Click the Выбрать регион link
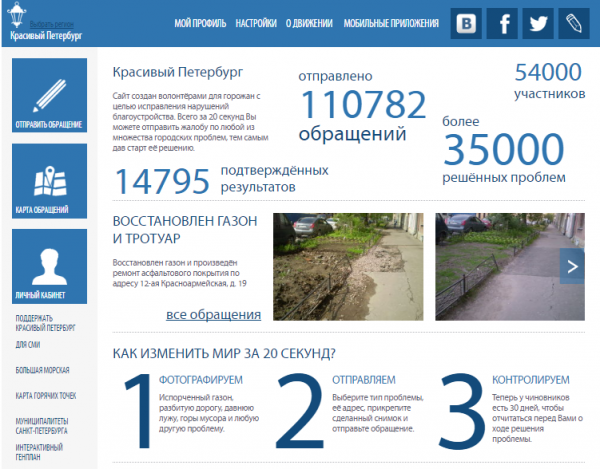 (x=52, y=24)
